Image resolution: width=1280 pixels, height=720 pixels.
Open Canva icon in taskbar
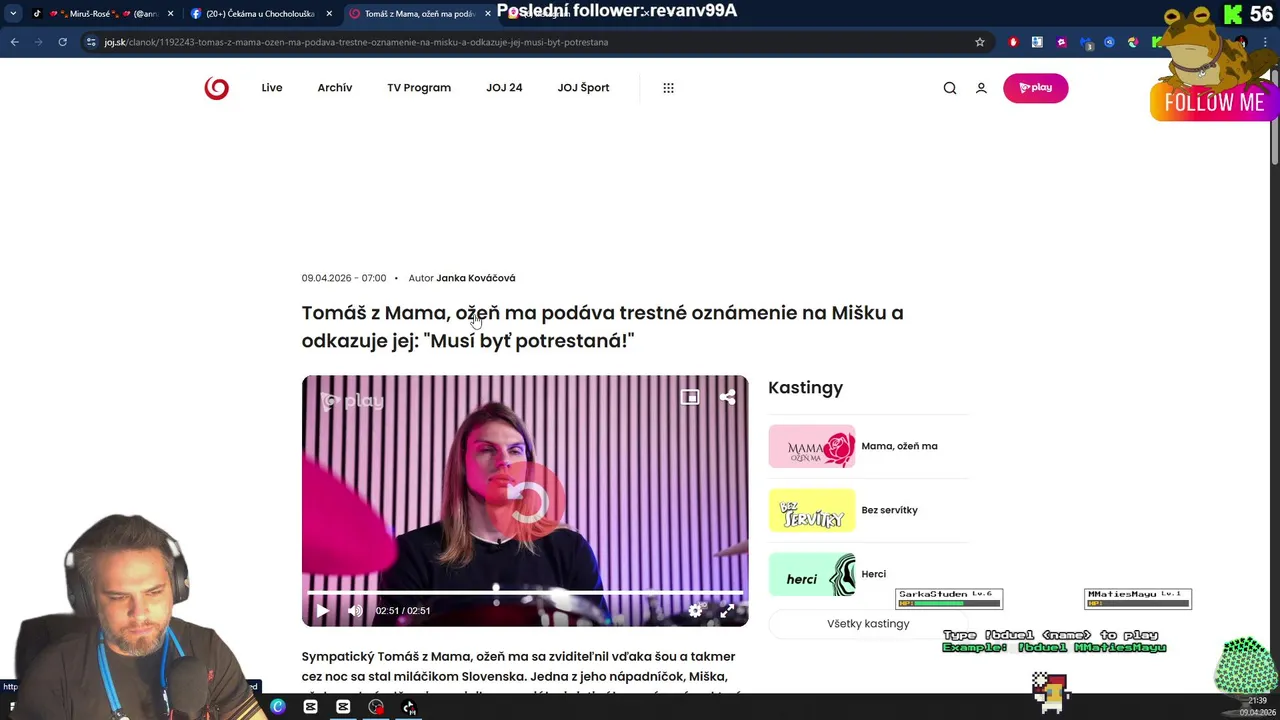point(278,707)
